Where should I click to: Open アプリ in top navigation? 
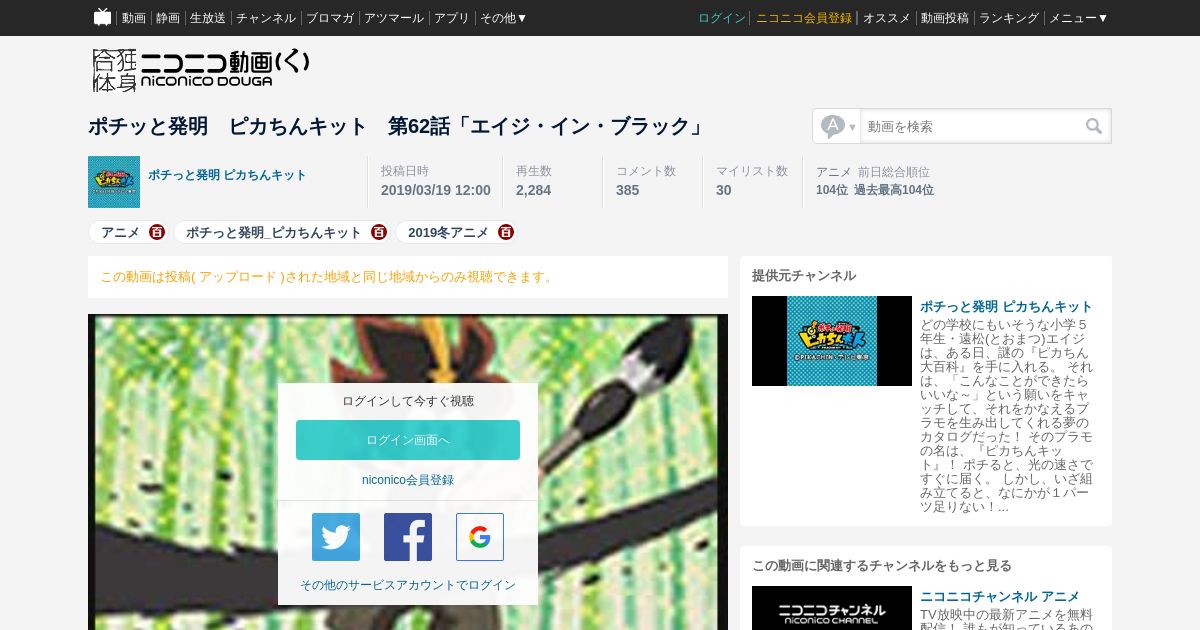(x=452, y=18)
